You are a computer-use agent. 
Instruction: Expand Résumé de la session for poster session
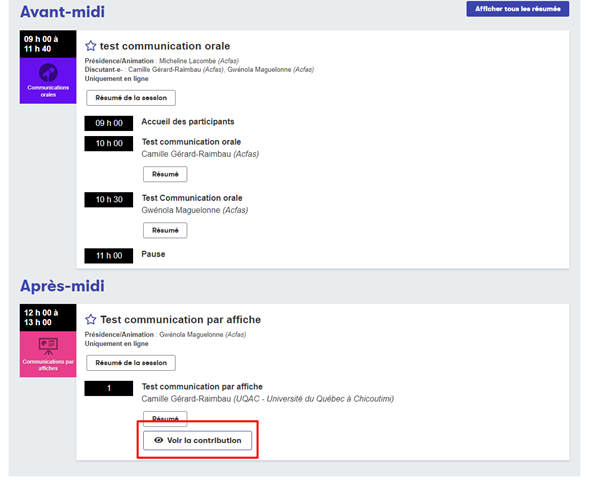[131, 363]
